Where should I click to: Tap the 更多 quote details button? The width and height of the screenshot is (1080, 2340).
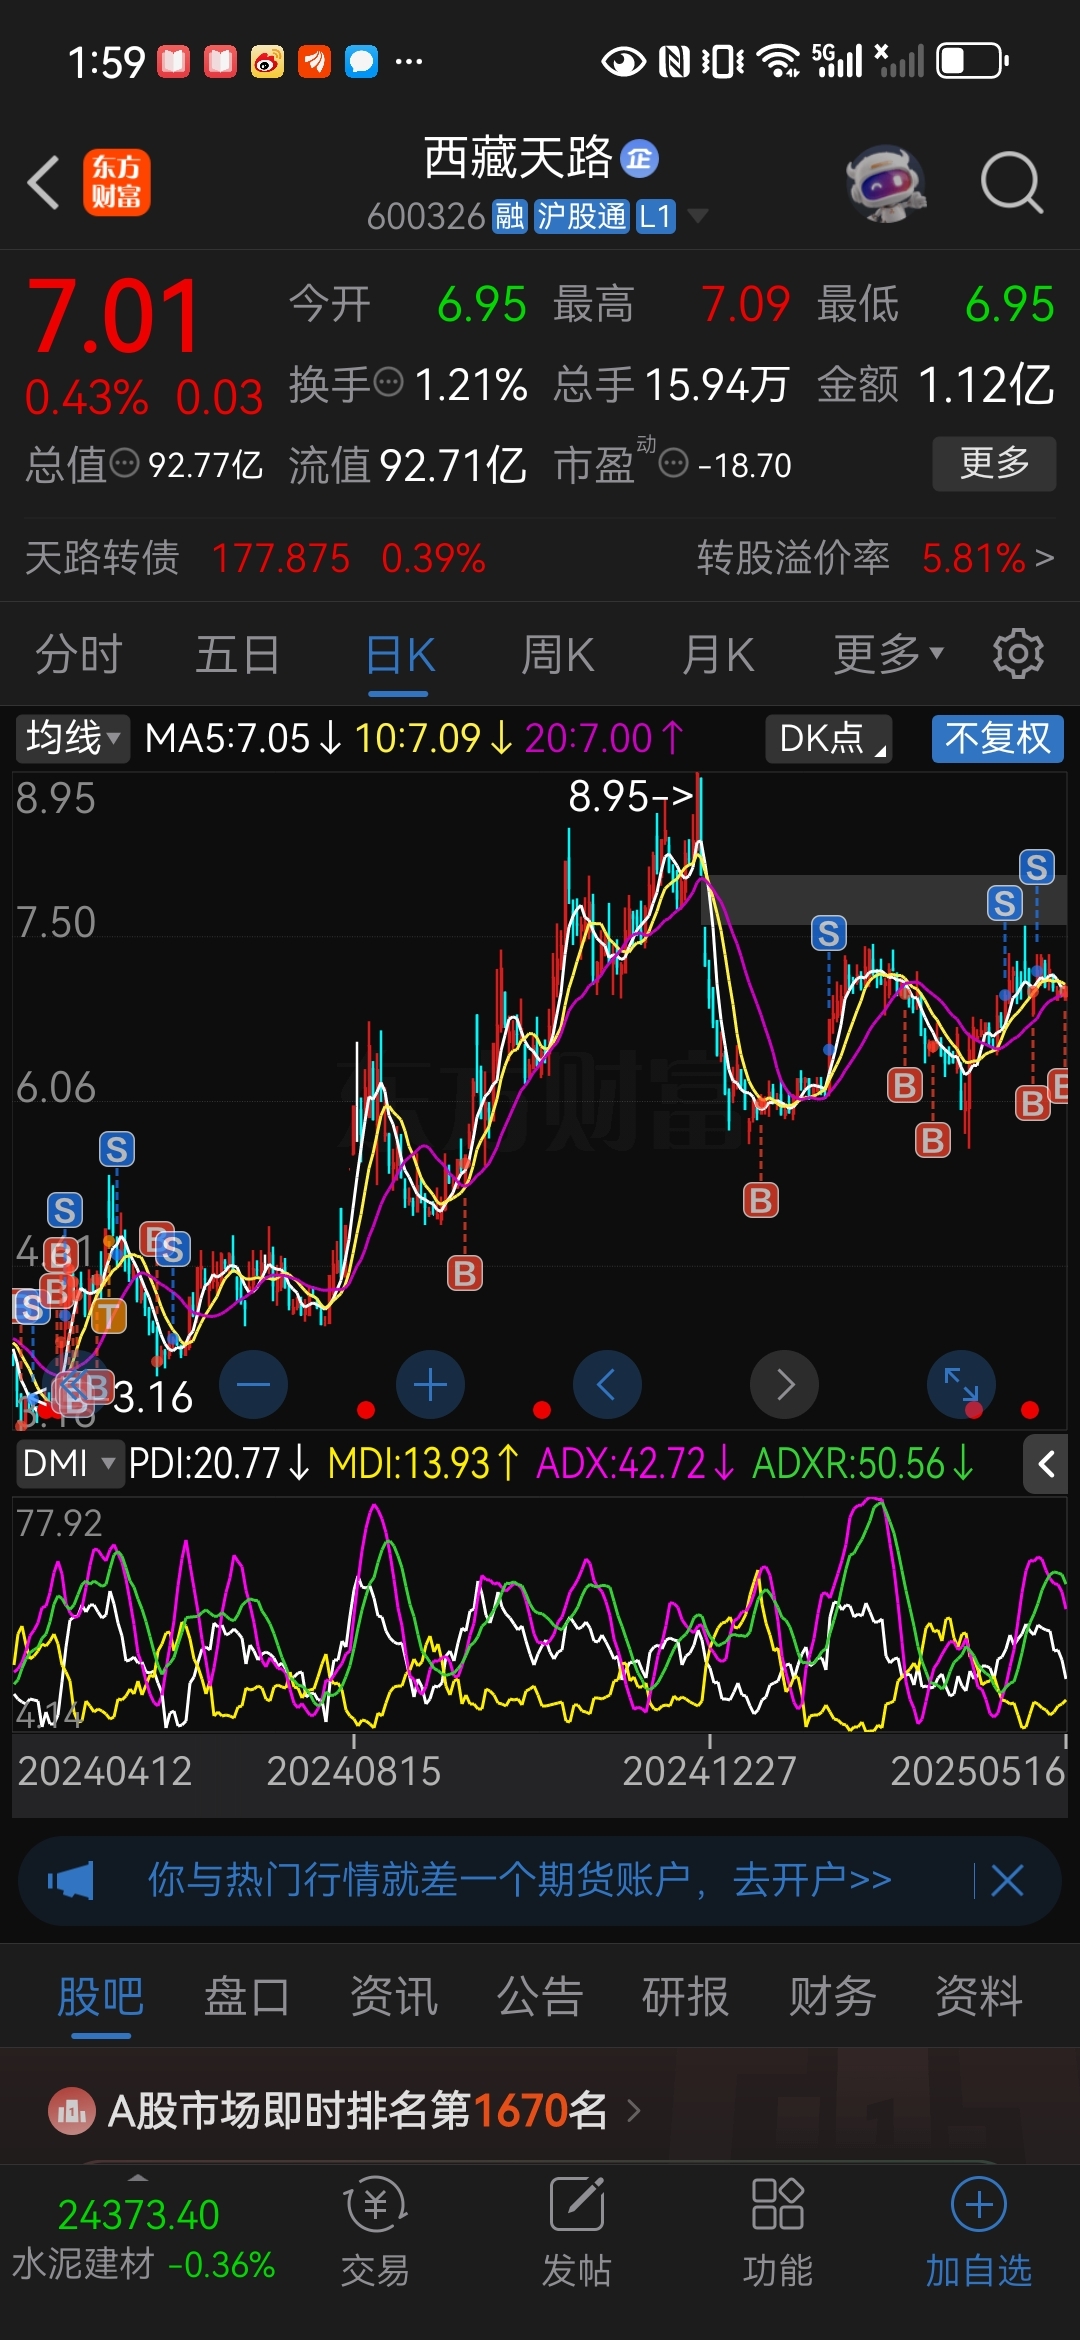(994, 463)
